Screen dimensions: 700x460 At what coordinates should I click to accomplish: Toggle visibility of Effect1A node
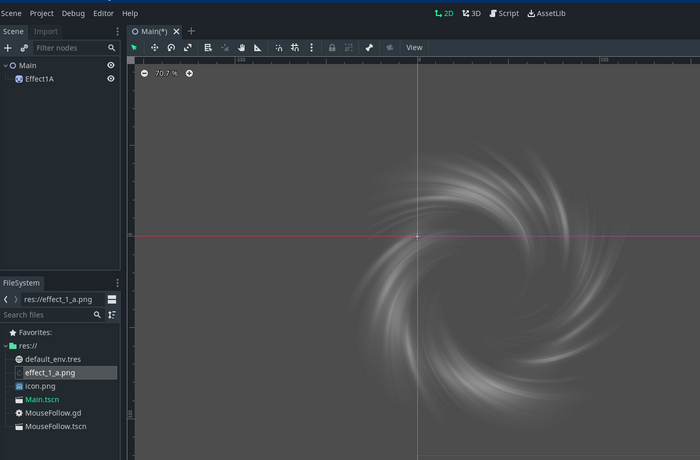point(111,79)
